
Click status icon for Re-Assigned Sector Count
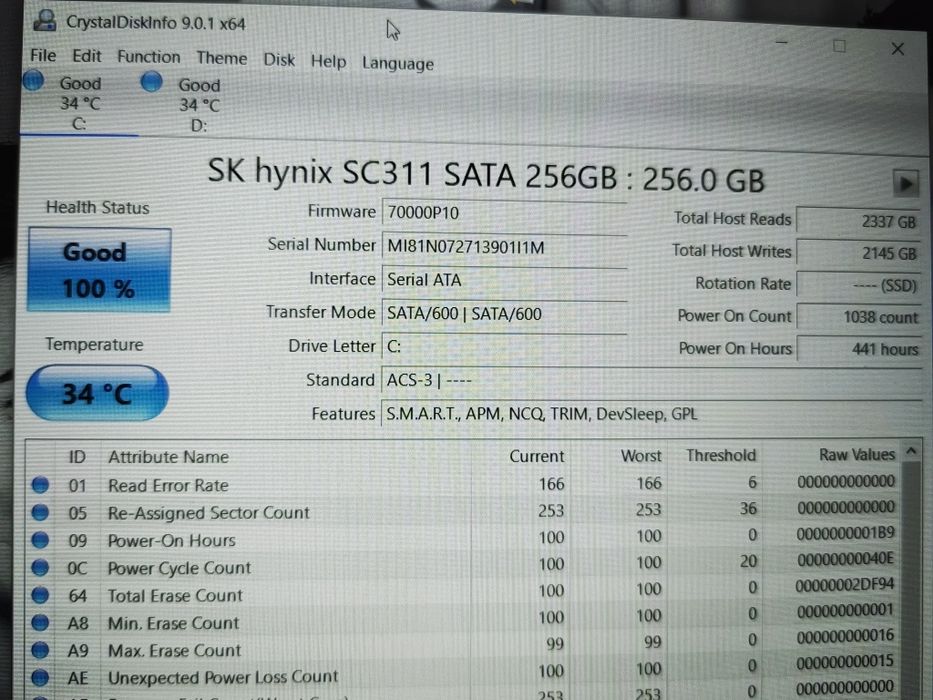click(x=40, y=512)
